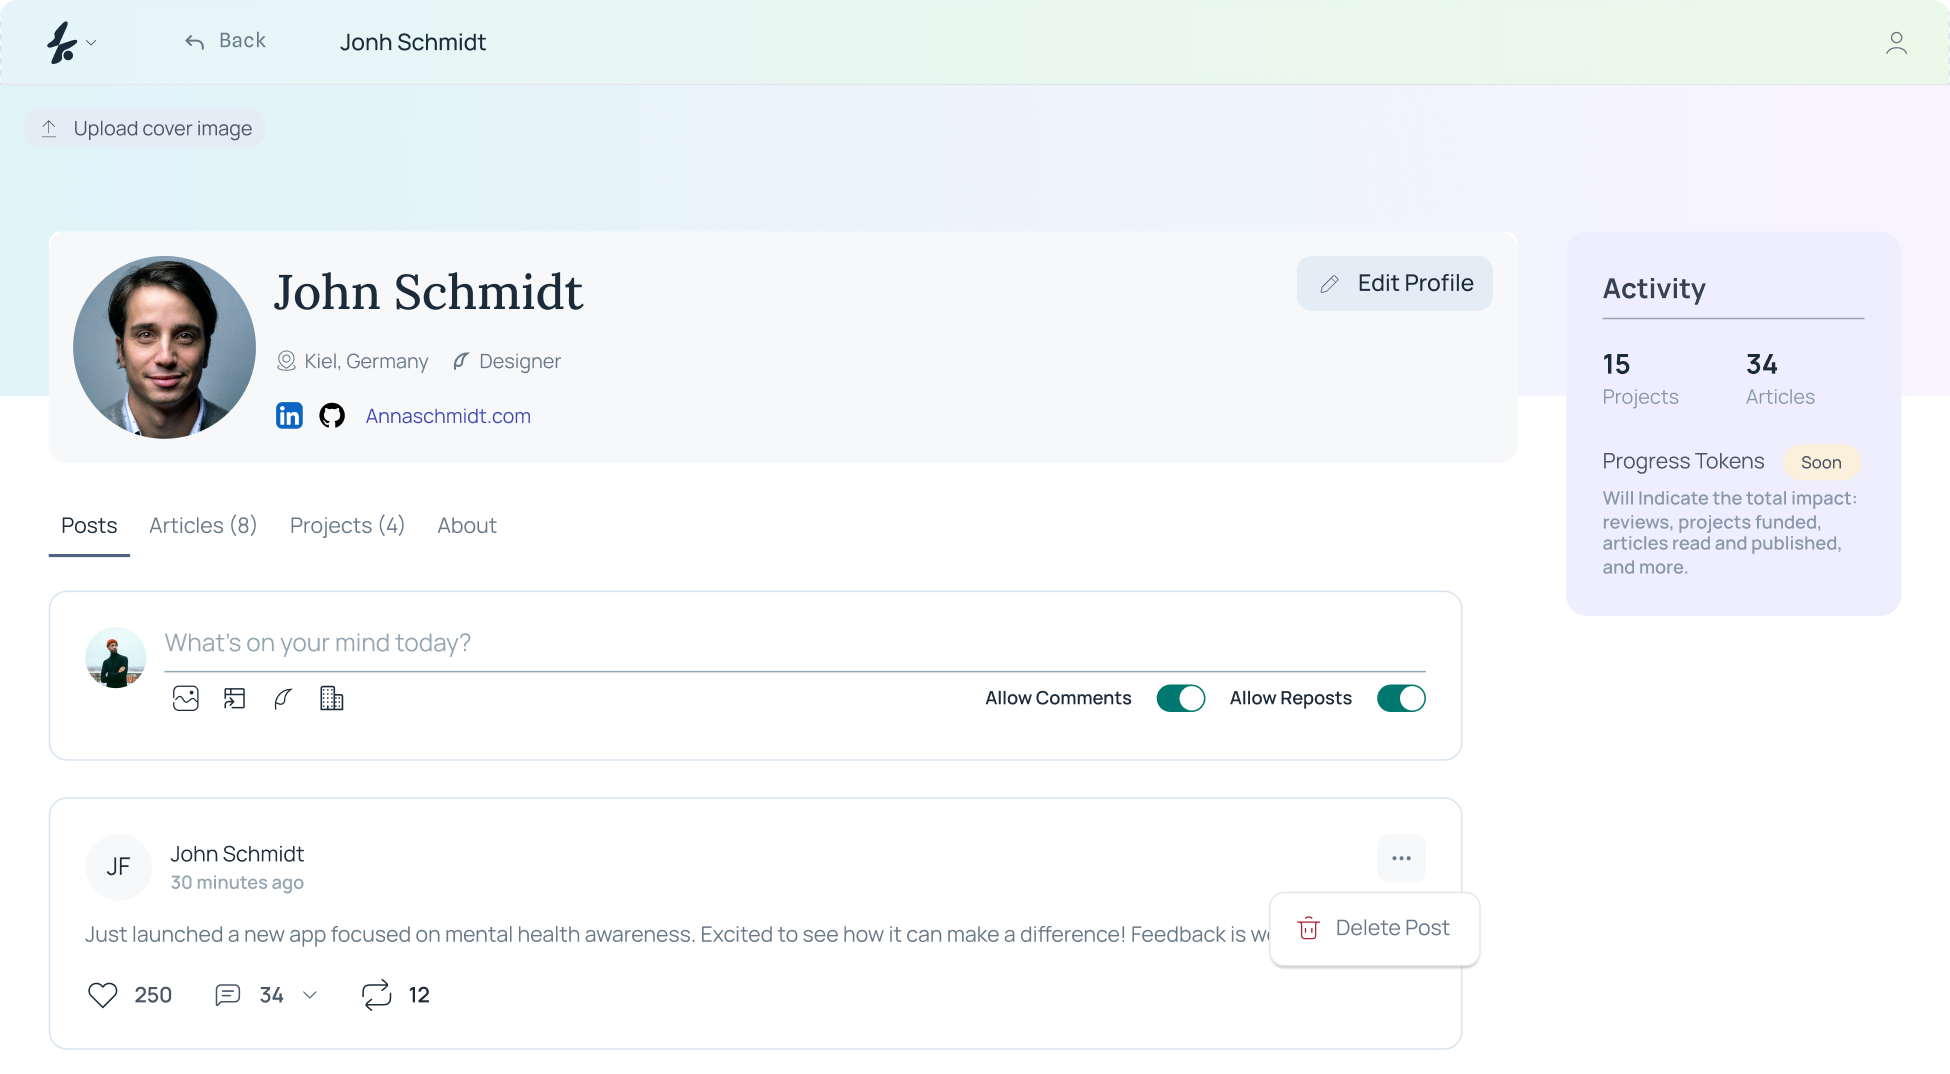Click the 'Jonh Schmidt' header title
This screenshot has width=1950, height=1074.
[413, 42]
